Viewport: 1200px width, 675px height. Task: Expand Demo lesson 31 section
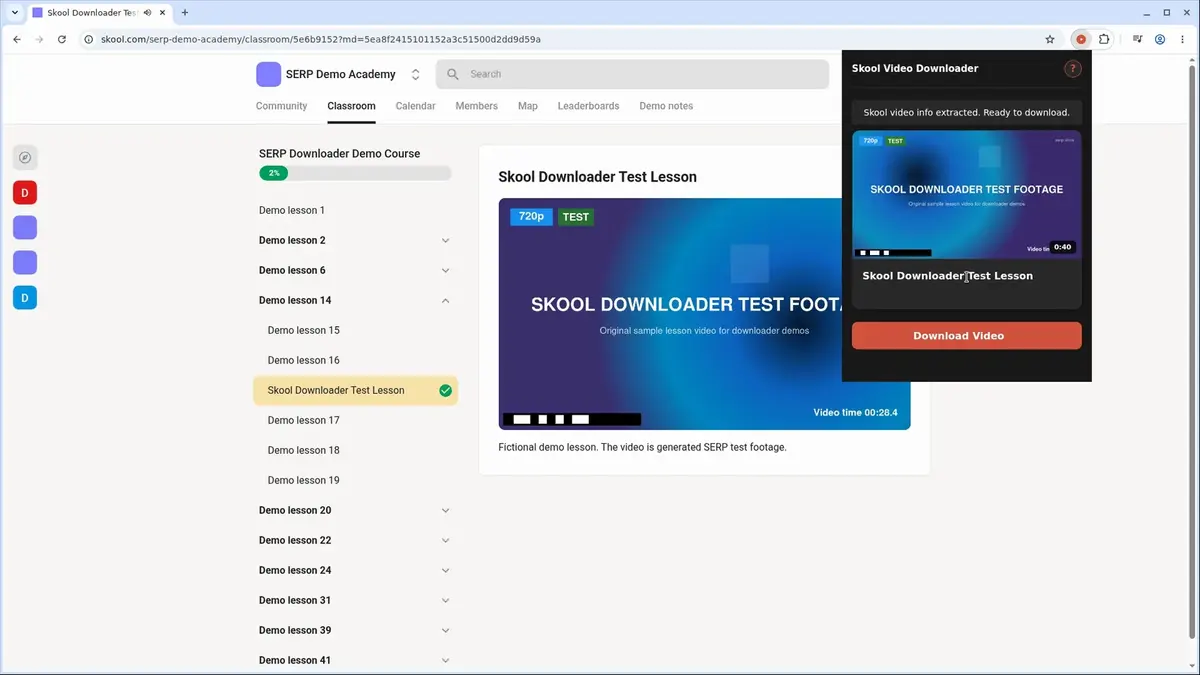[446, 601]
